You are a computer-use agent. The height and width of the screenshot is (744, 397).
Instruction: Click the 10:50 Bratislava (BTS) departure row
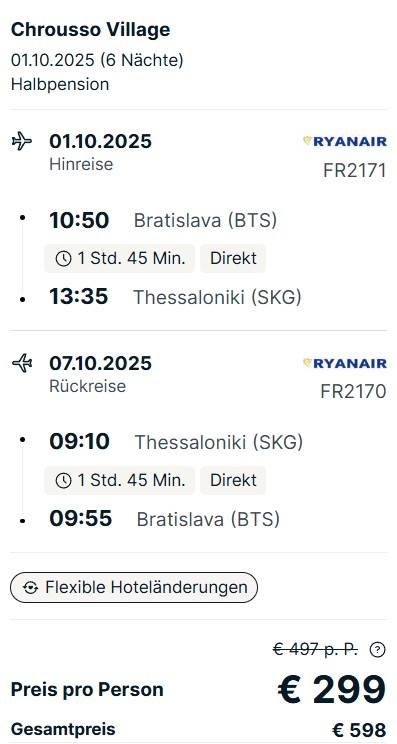[x=163, y=221]
